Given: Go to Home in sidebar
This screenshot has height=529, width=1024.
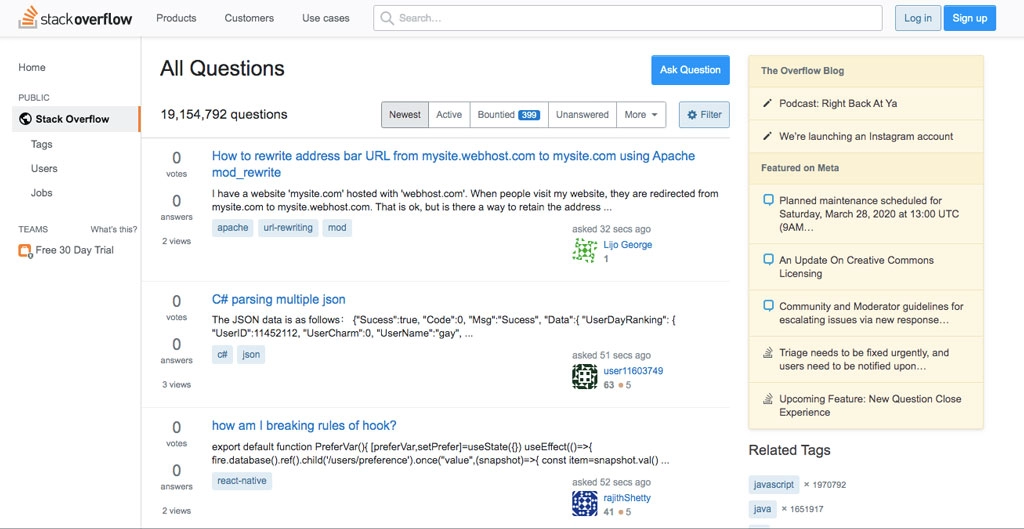Looking at the screenshot, I should (32, 67).
